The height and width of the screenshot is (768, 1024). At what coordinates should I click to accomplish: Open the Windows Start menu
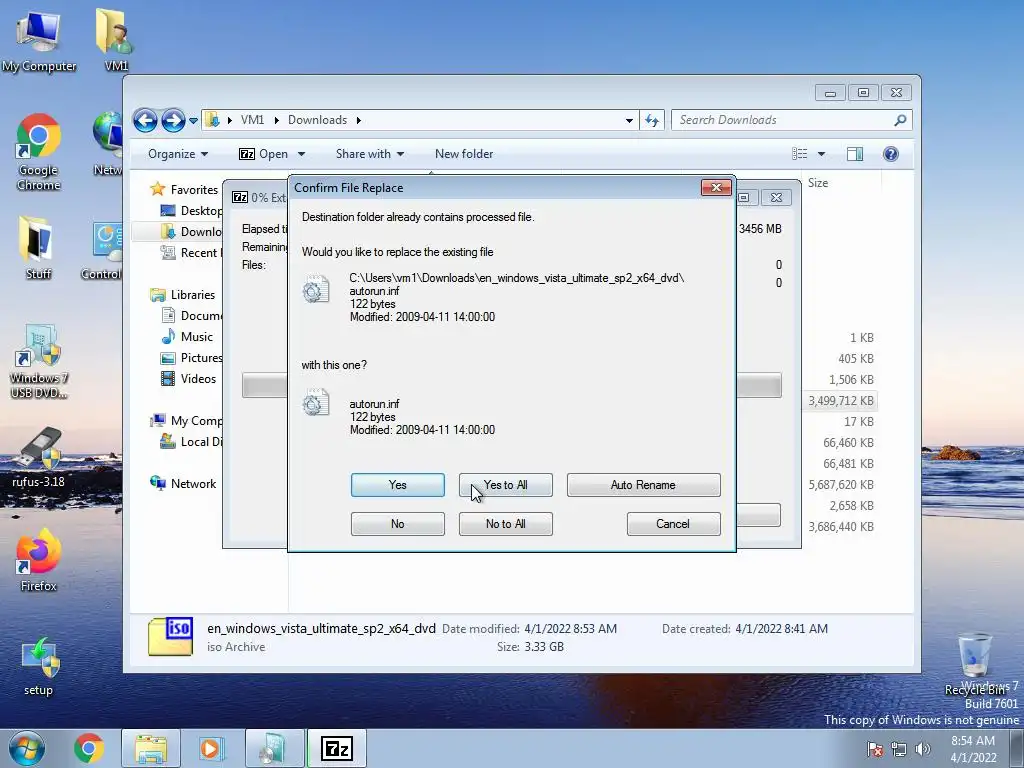27,748
